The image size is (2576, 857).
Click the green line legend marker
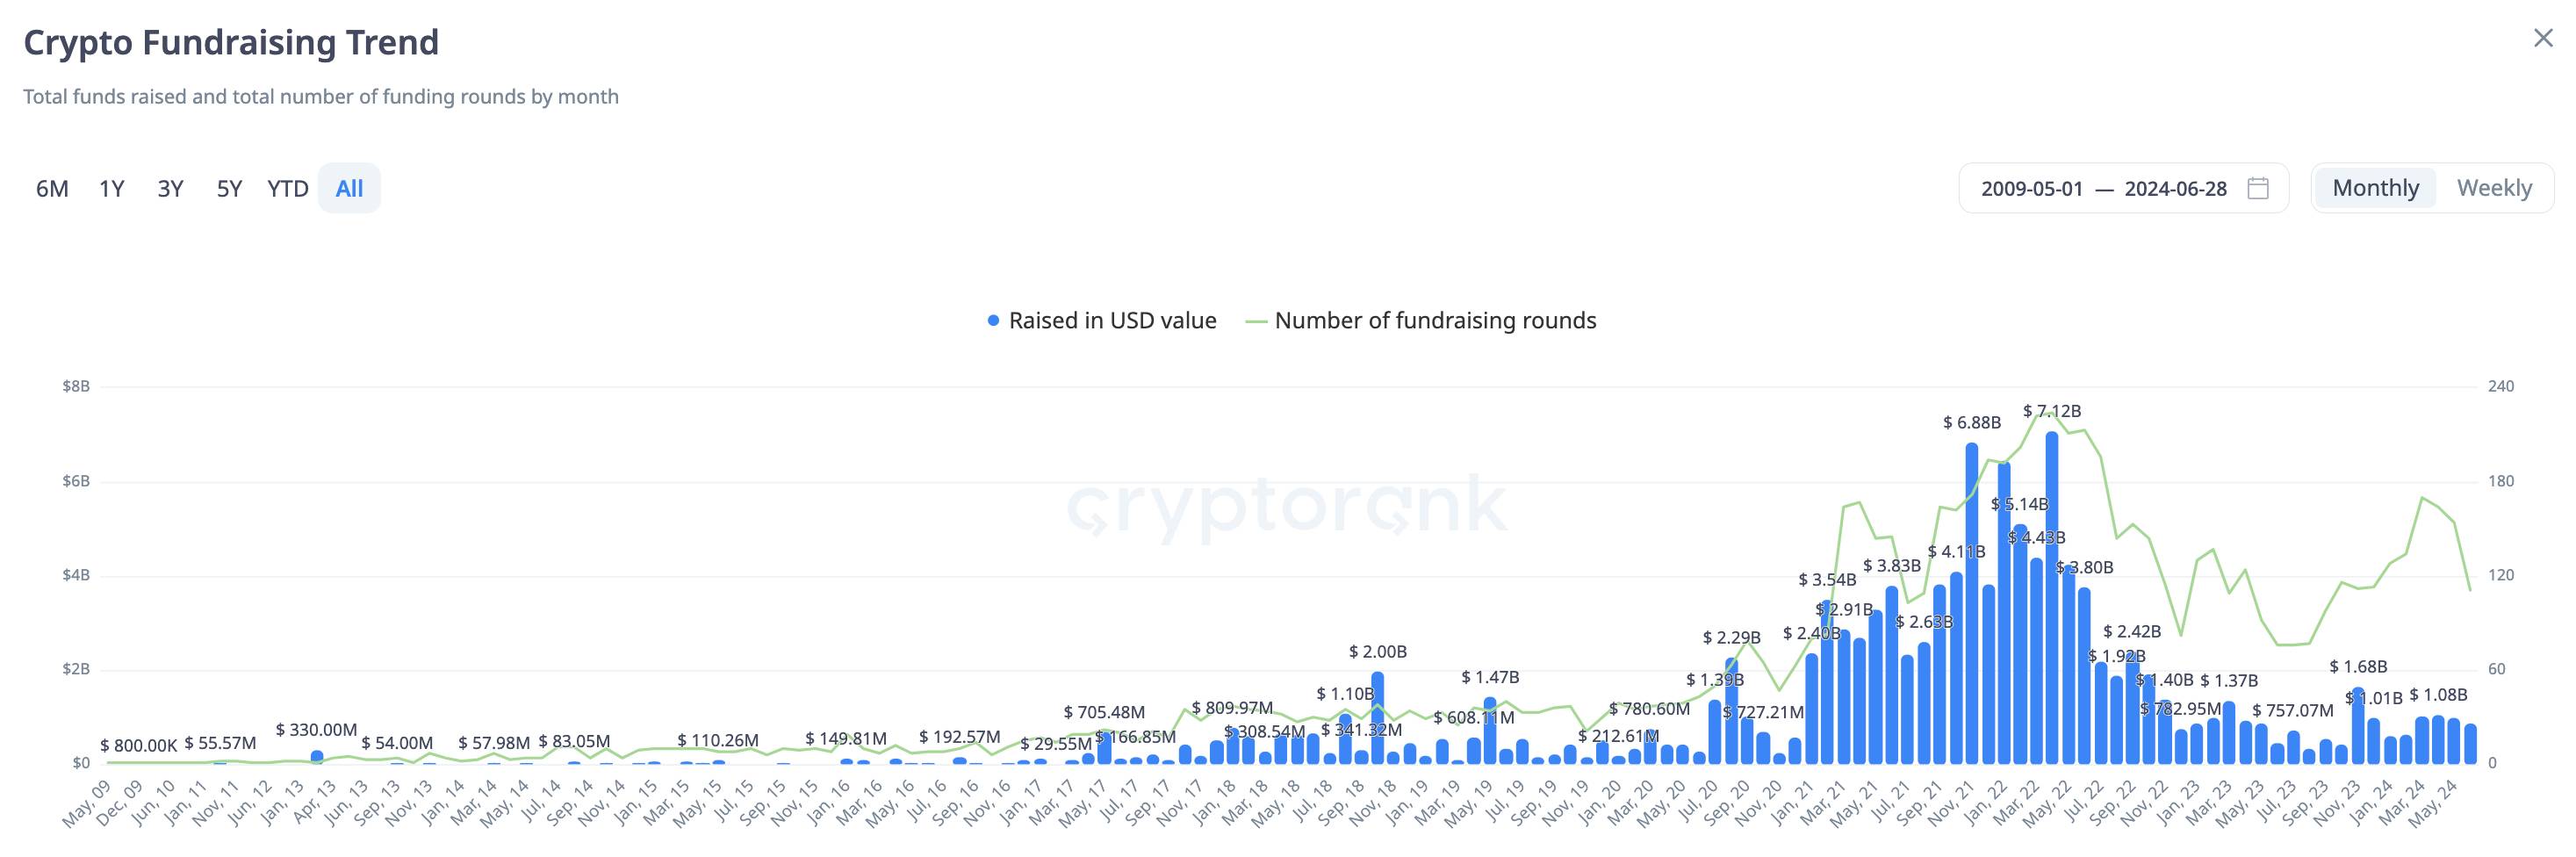[1256, 321]
